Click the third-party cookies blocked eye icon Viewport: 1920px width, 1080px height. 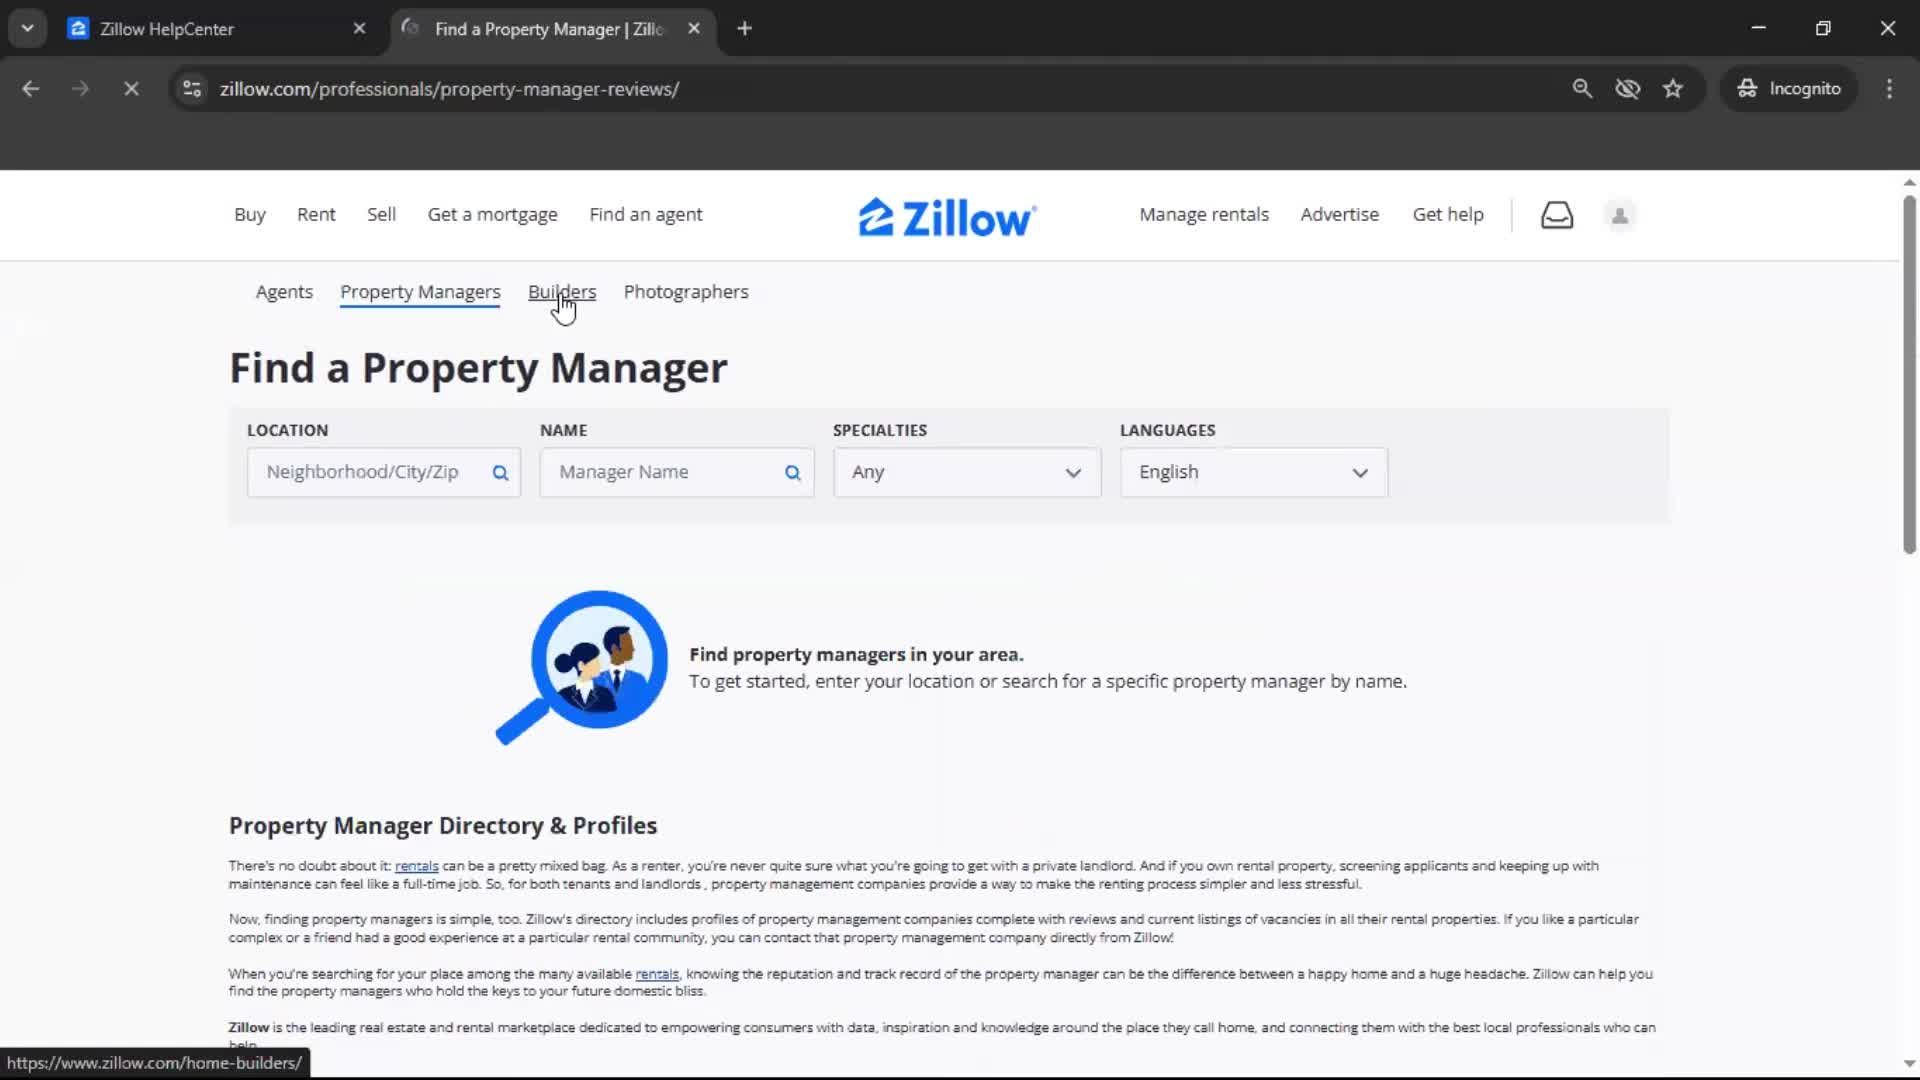click(x=1627, y=89)
